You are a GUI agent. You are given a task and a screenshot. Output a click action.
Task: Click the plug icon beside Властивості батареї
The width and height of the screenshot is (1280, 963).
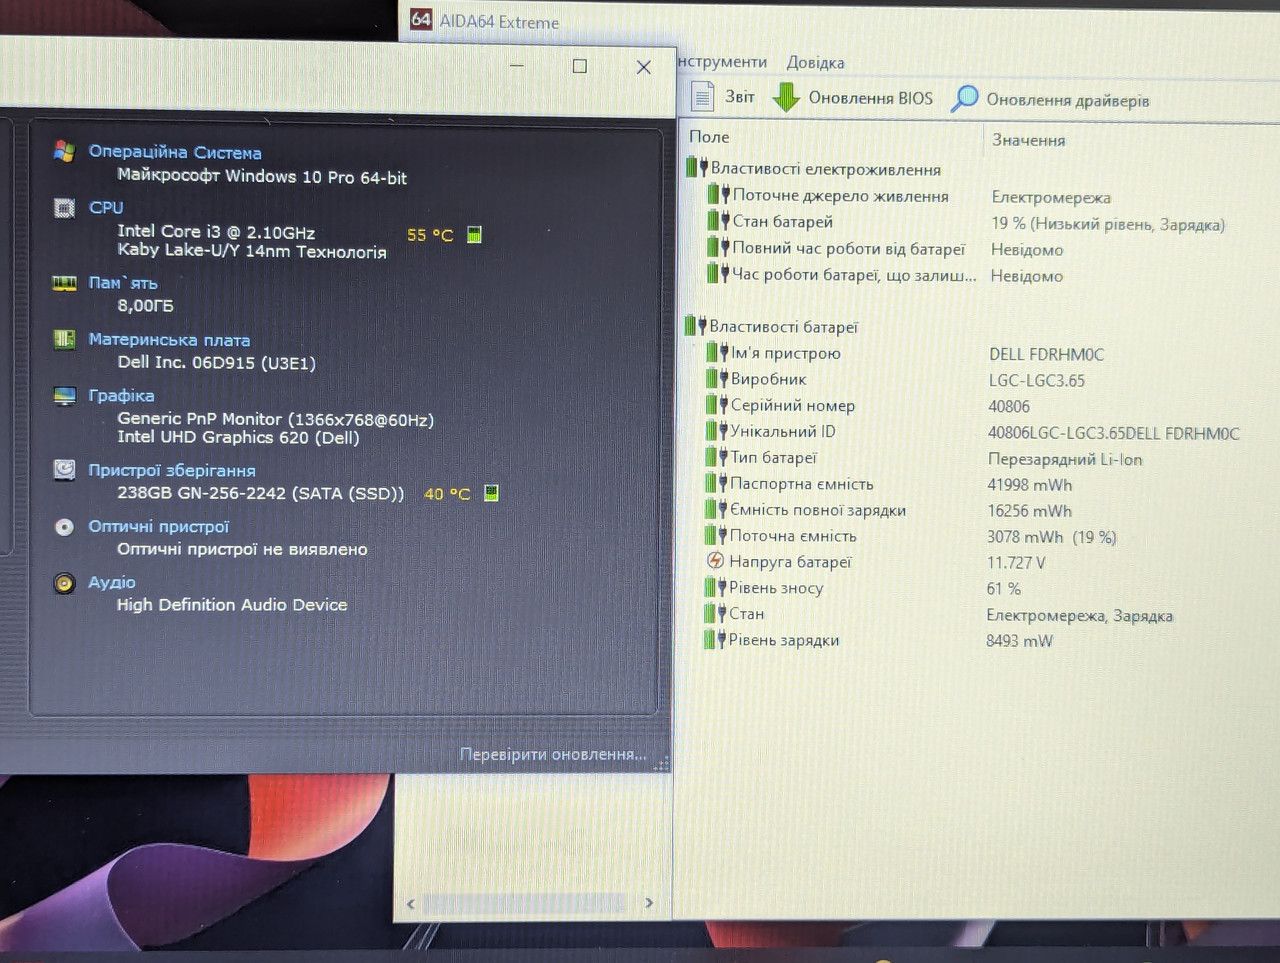[x=695, y=325]
